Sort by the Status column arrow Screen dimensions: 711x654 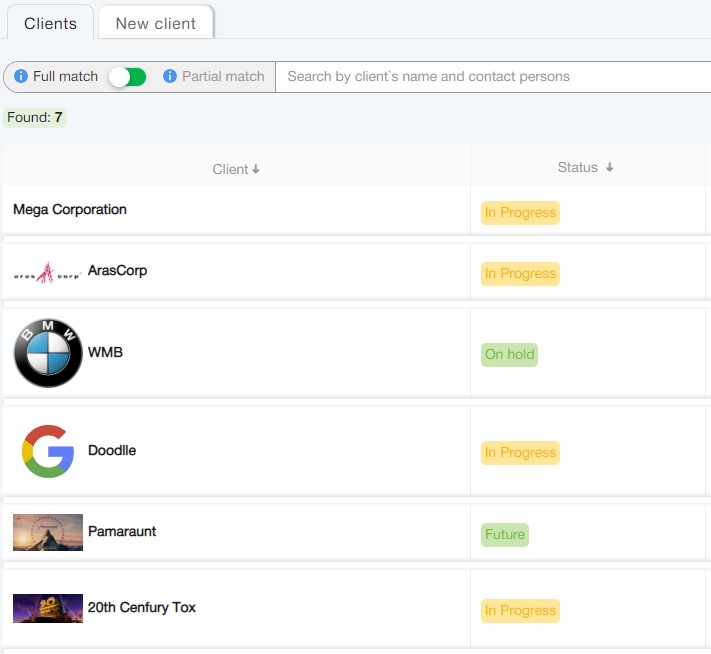tap(610, 168)
